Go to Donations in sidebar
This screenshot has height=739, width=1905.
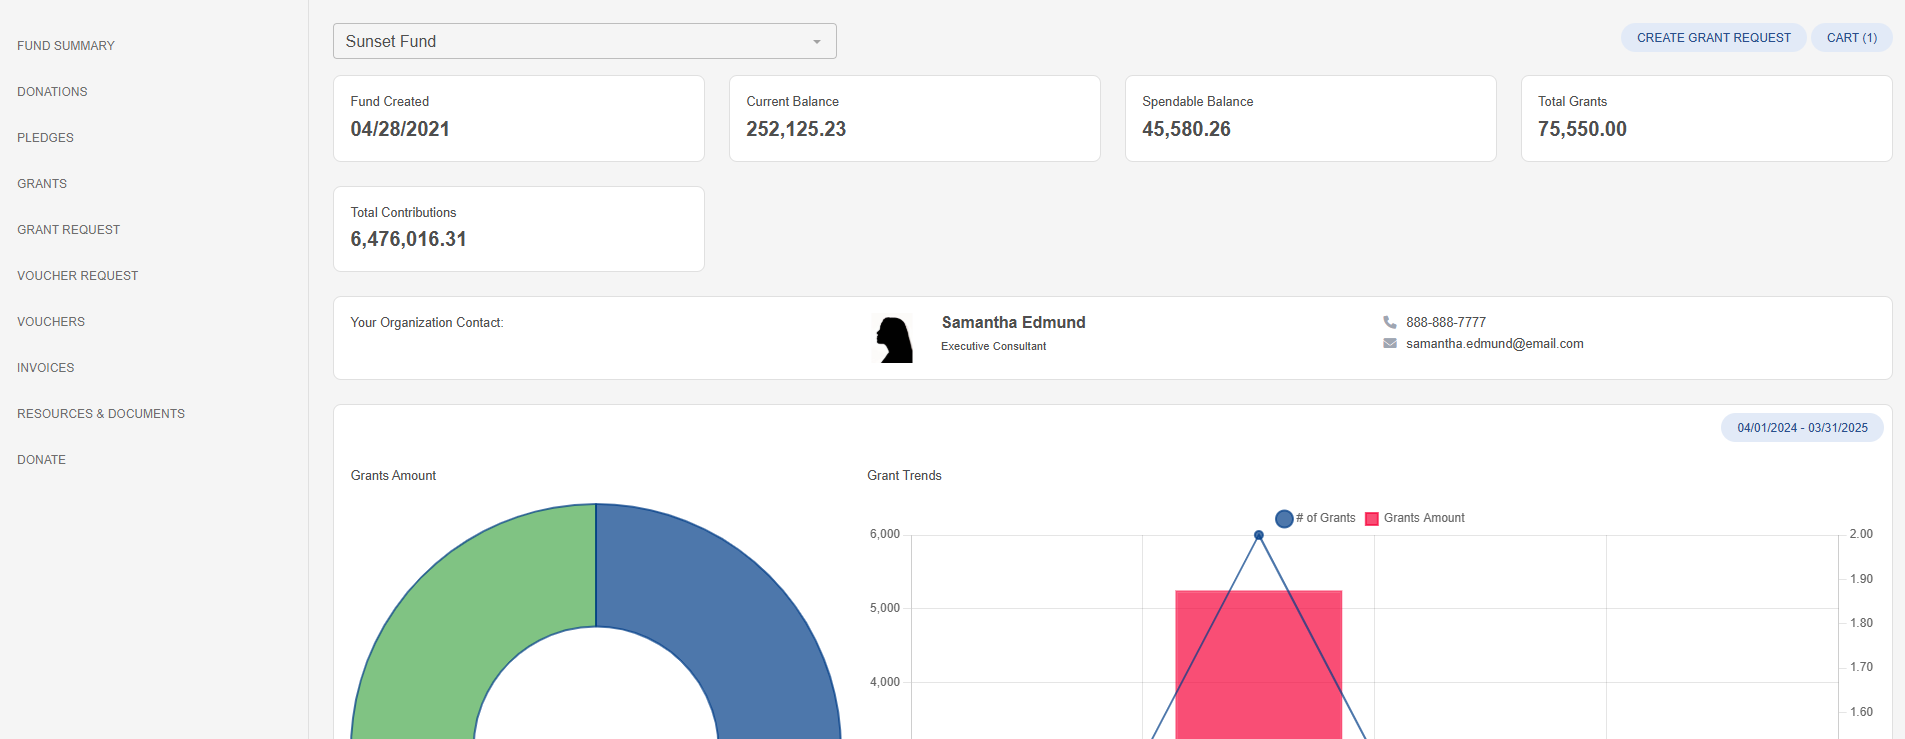pos(52,92)
